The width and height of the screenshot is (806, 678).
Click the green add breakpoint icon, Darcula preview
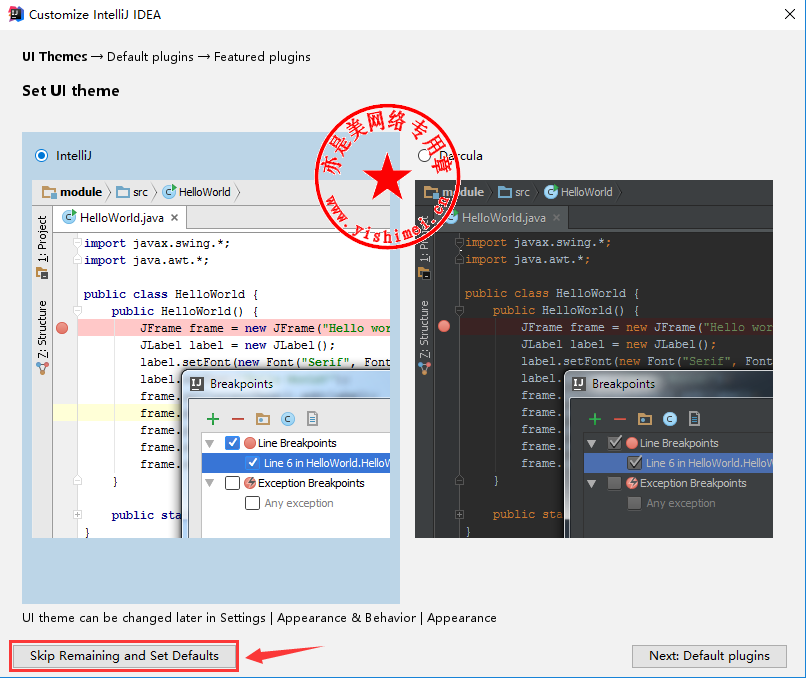tap(595, 419)
